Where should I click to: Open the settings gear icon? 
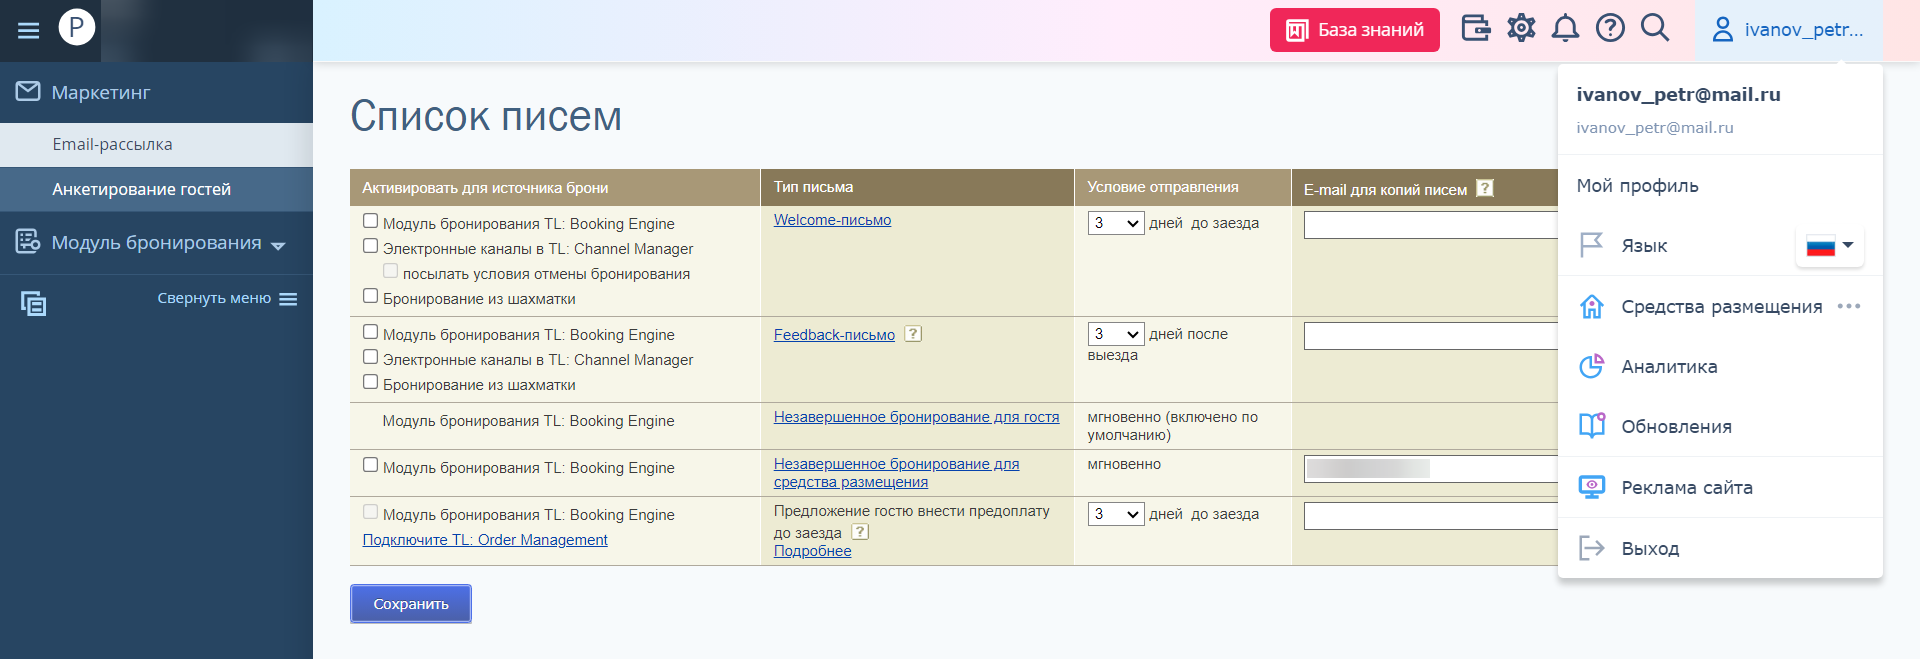pos(1521,28)
